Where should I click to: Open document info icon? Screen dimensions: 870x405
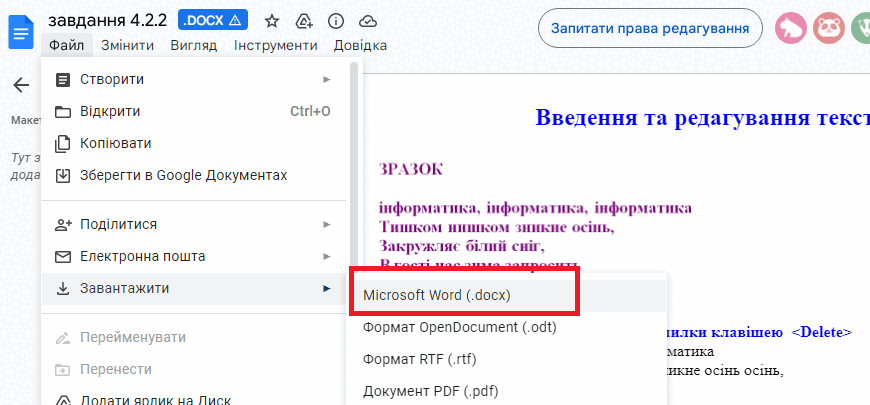(336, 21)
